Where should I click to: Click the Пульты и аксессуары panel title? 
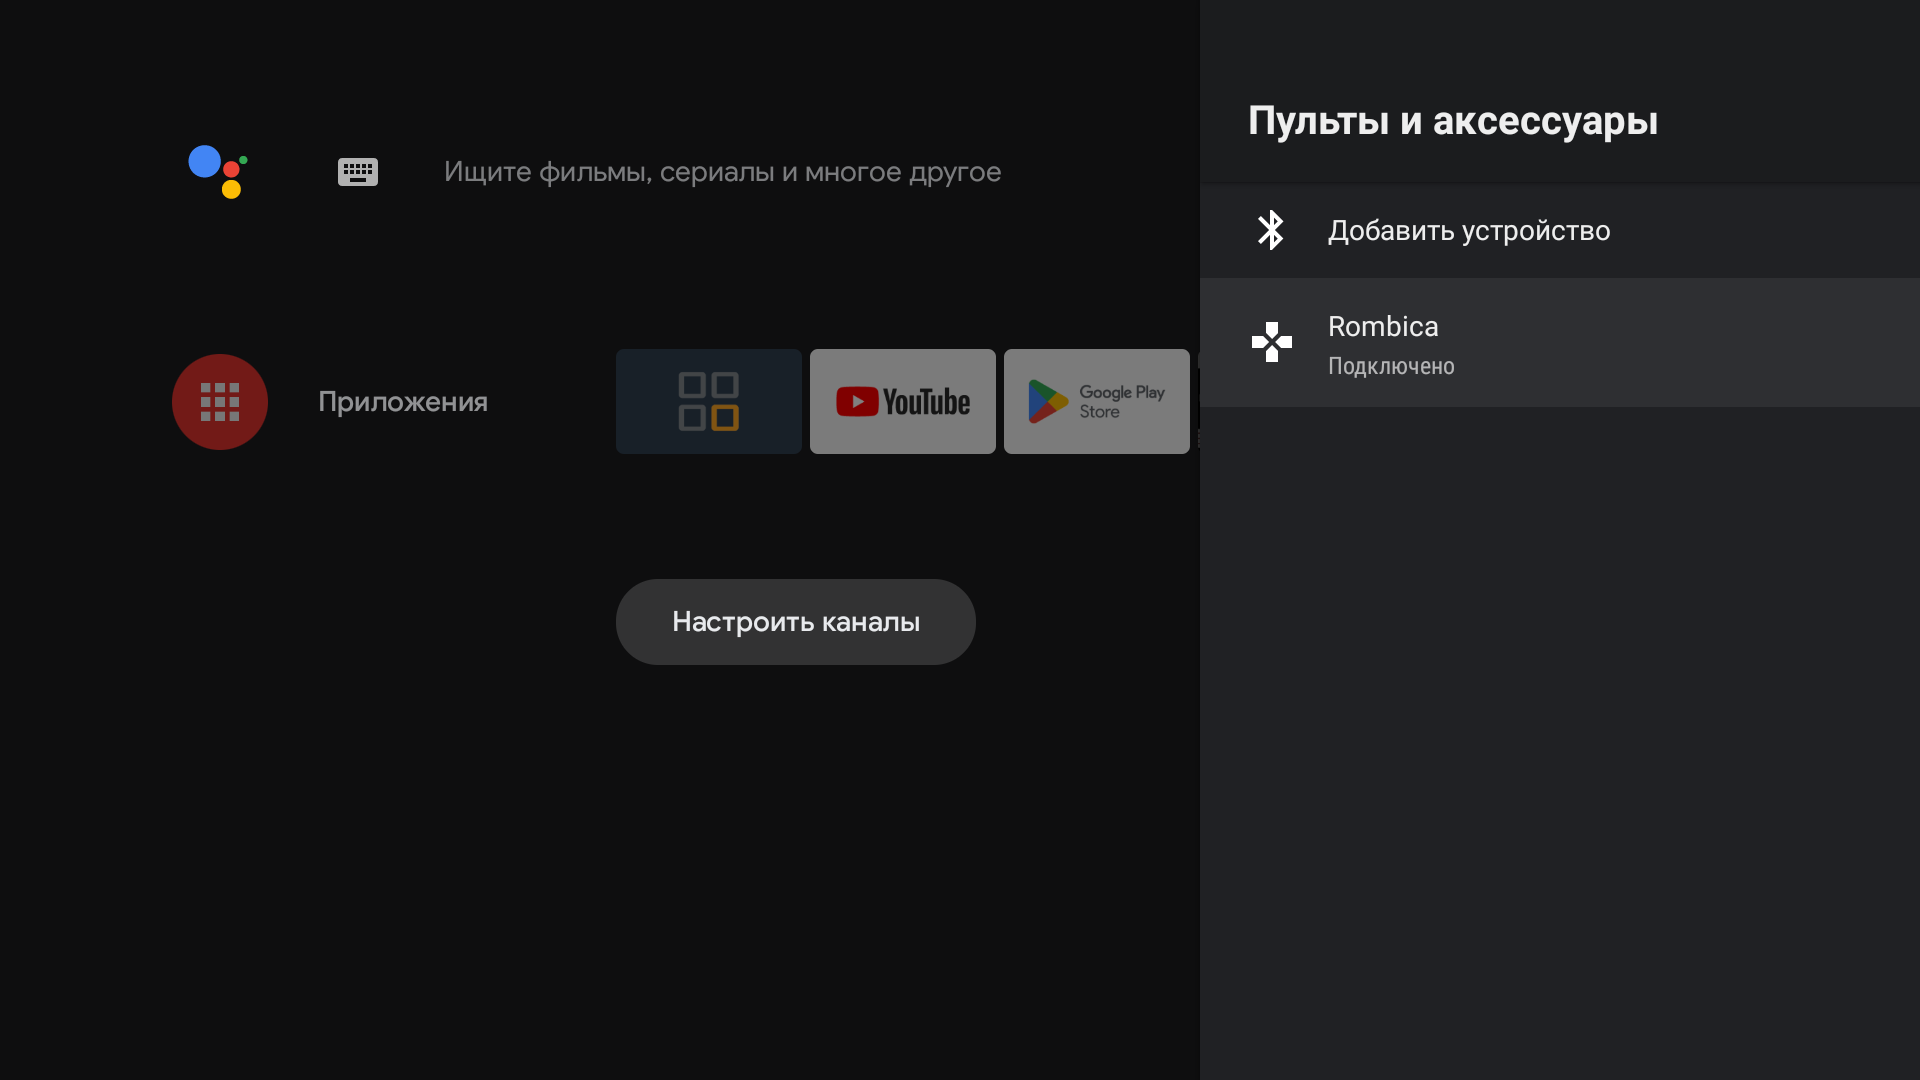1452,121
